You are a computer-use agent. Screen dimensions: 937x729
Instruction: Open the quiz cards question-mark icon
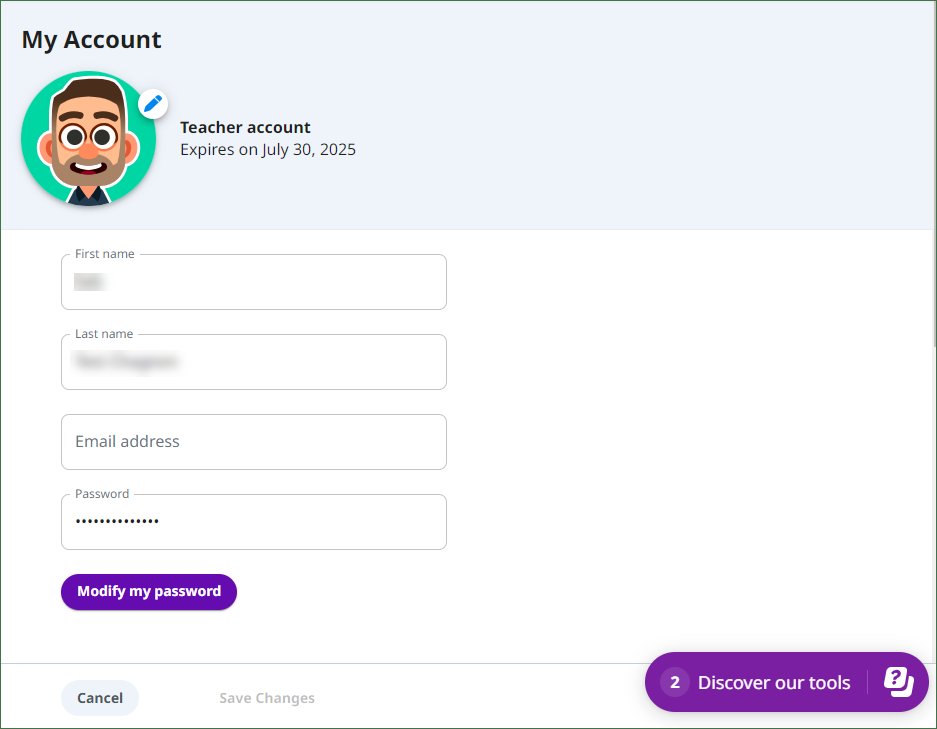tap(899, 682)
